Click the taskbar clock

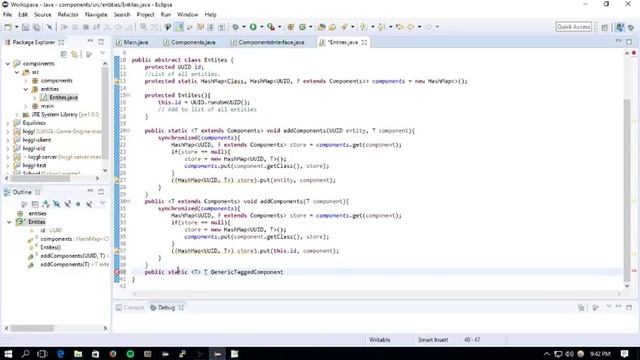(600, 353)
